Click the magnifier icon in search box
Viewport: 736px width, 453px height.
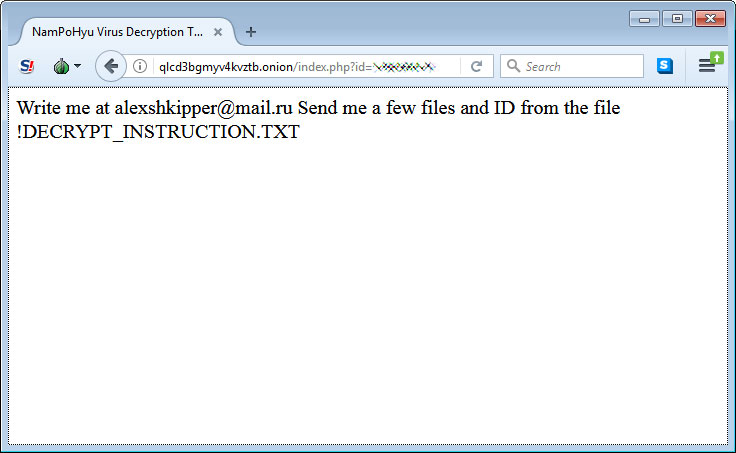[x=514, y=66]
